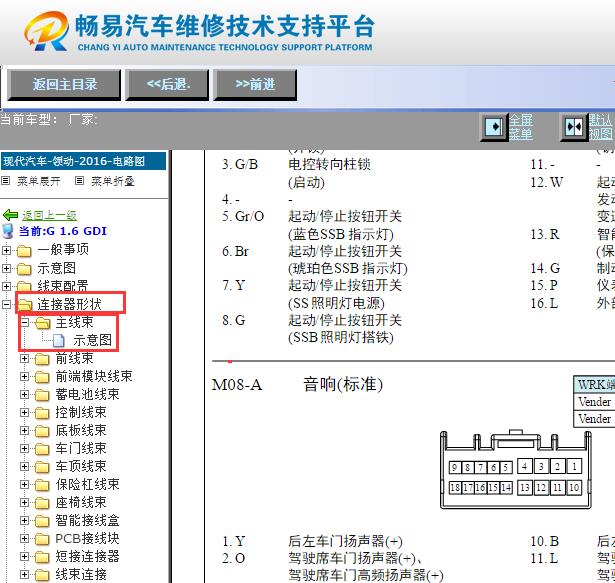Viewport: 615px width, 583px height.
Task: Click the 车顶线束 folder icon
Action: click(42, 467)
